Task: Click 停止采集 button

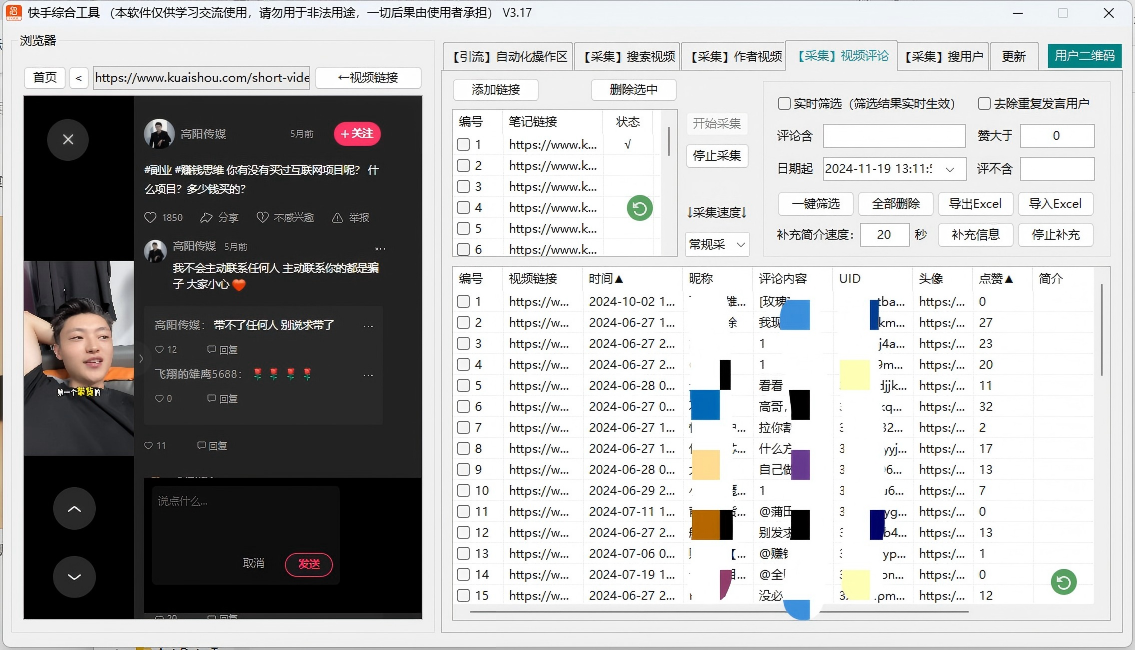Action: pos(717,156)
